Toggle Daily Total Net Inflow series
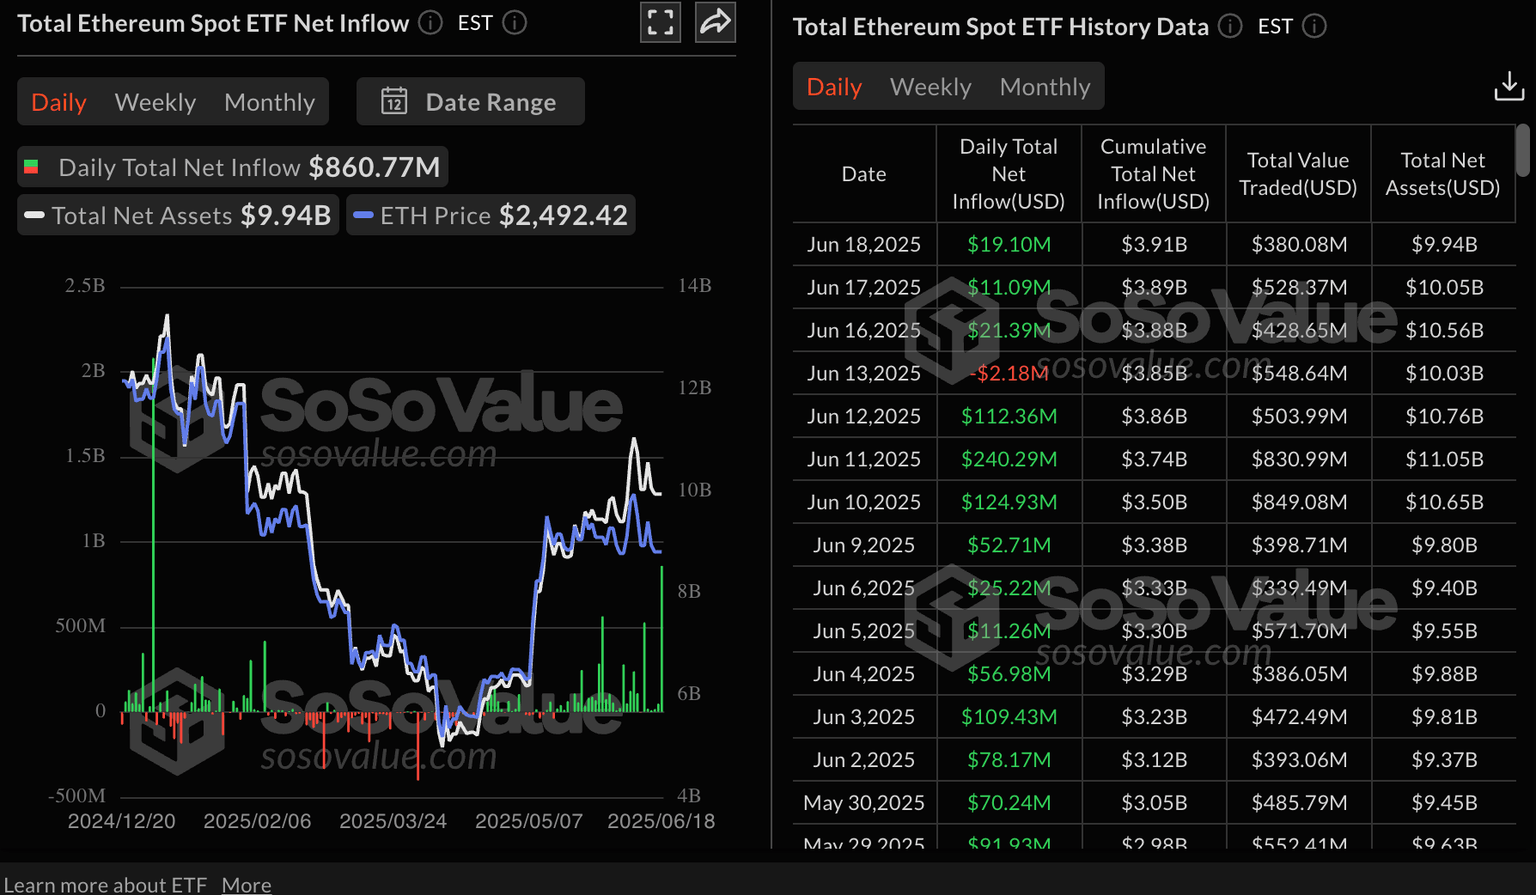The width and height of the screenshot is (1536, 895). 232,167
